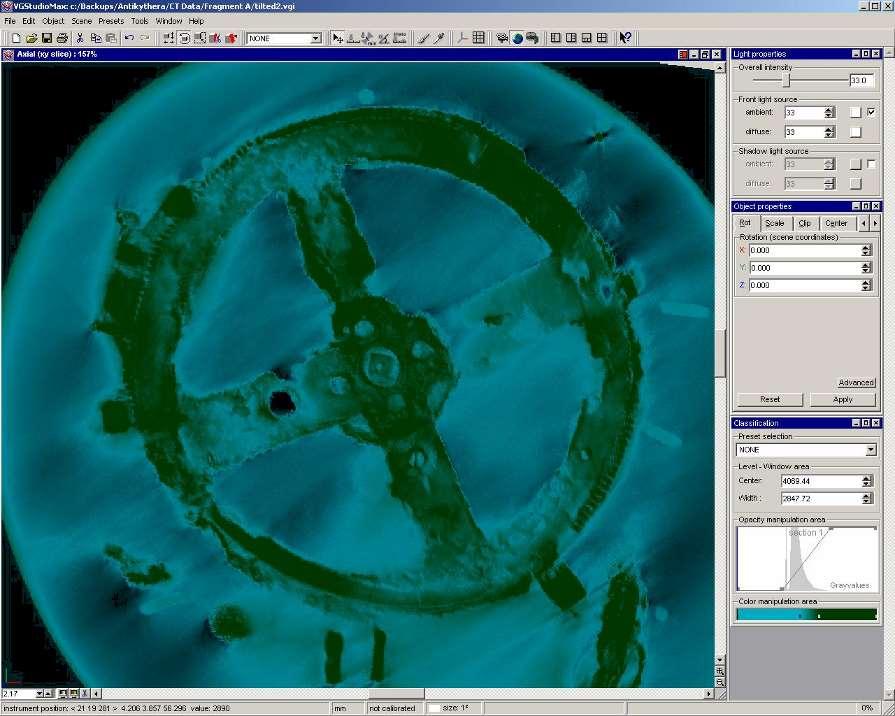Open the Presets menu

click(111, 21)
